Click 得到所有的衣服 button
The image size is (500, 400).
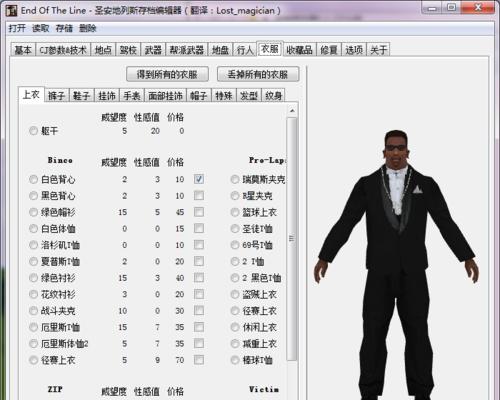click(167, 74)
